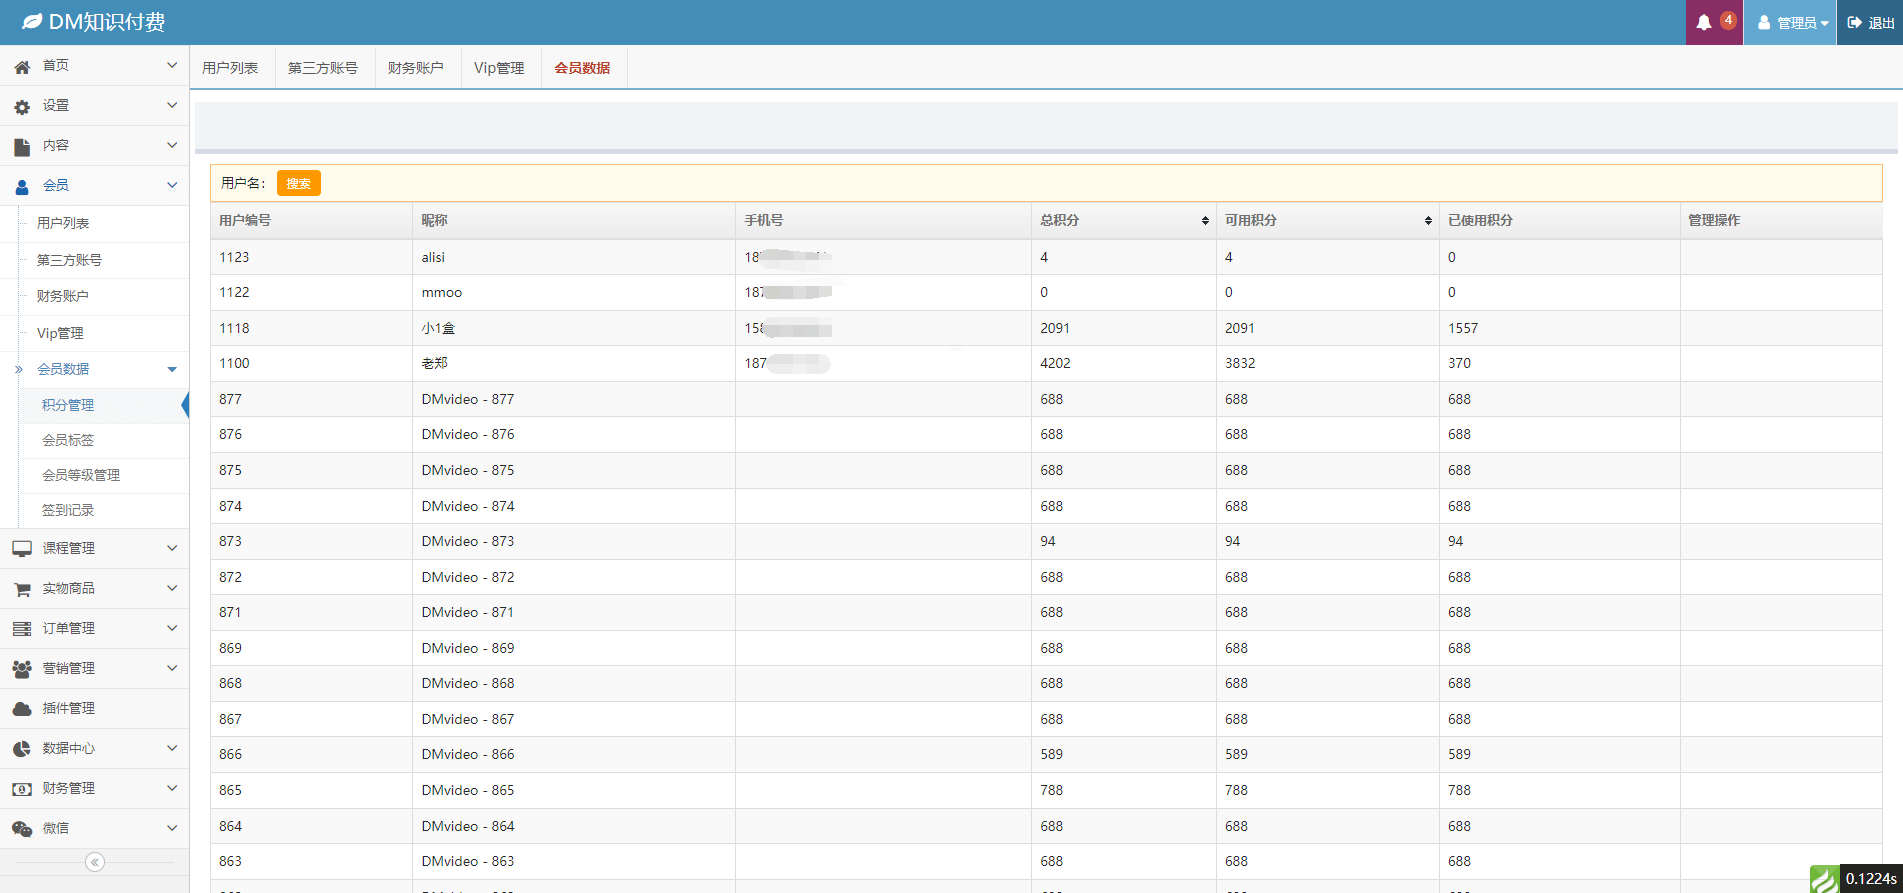
Task: Switch to the 第三方账号 tab
Action: [322, 68]
